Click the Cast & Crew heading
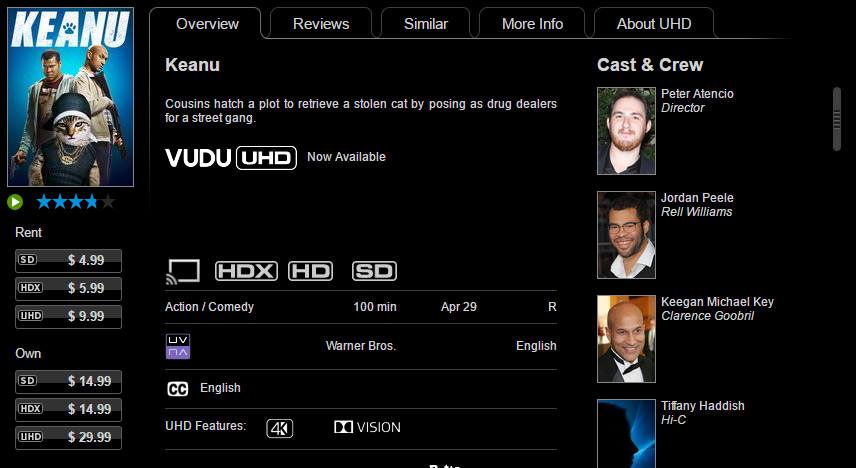This screenshot has width=856, height=468. pyautogui.click(x=650, y=65)
